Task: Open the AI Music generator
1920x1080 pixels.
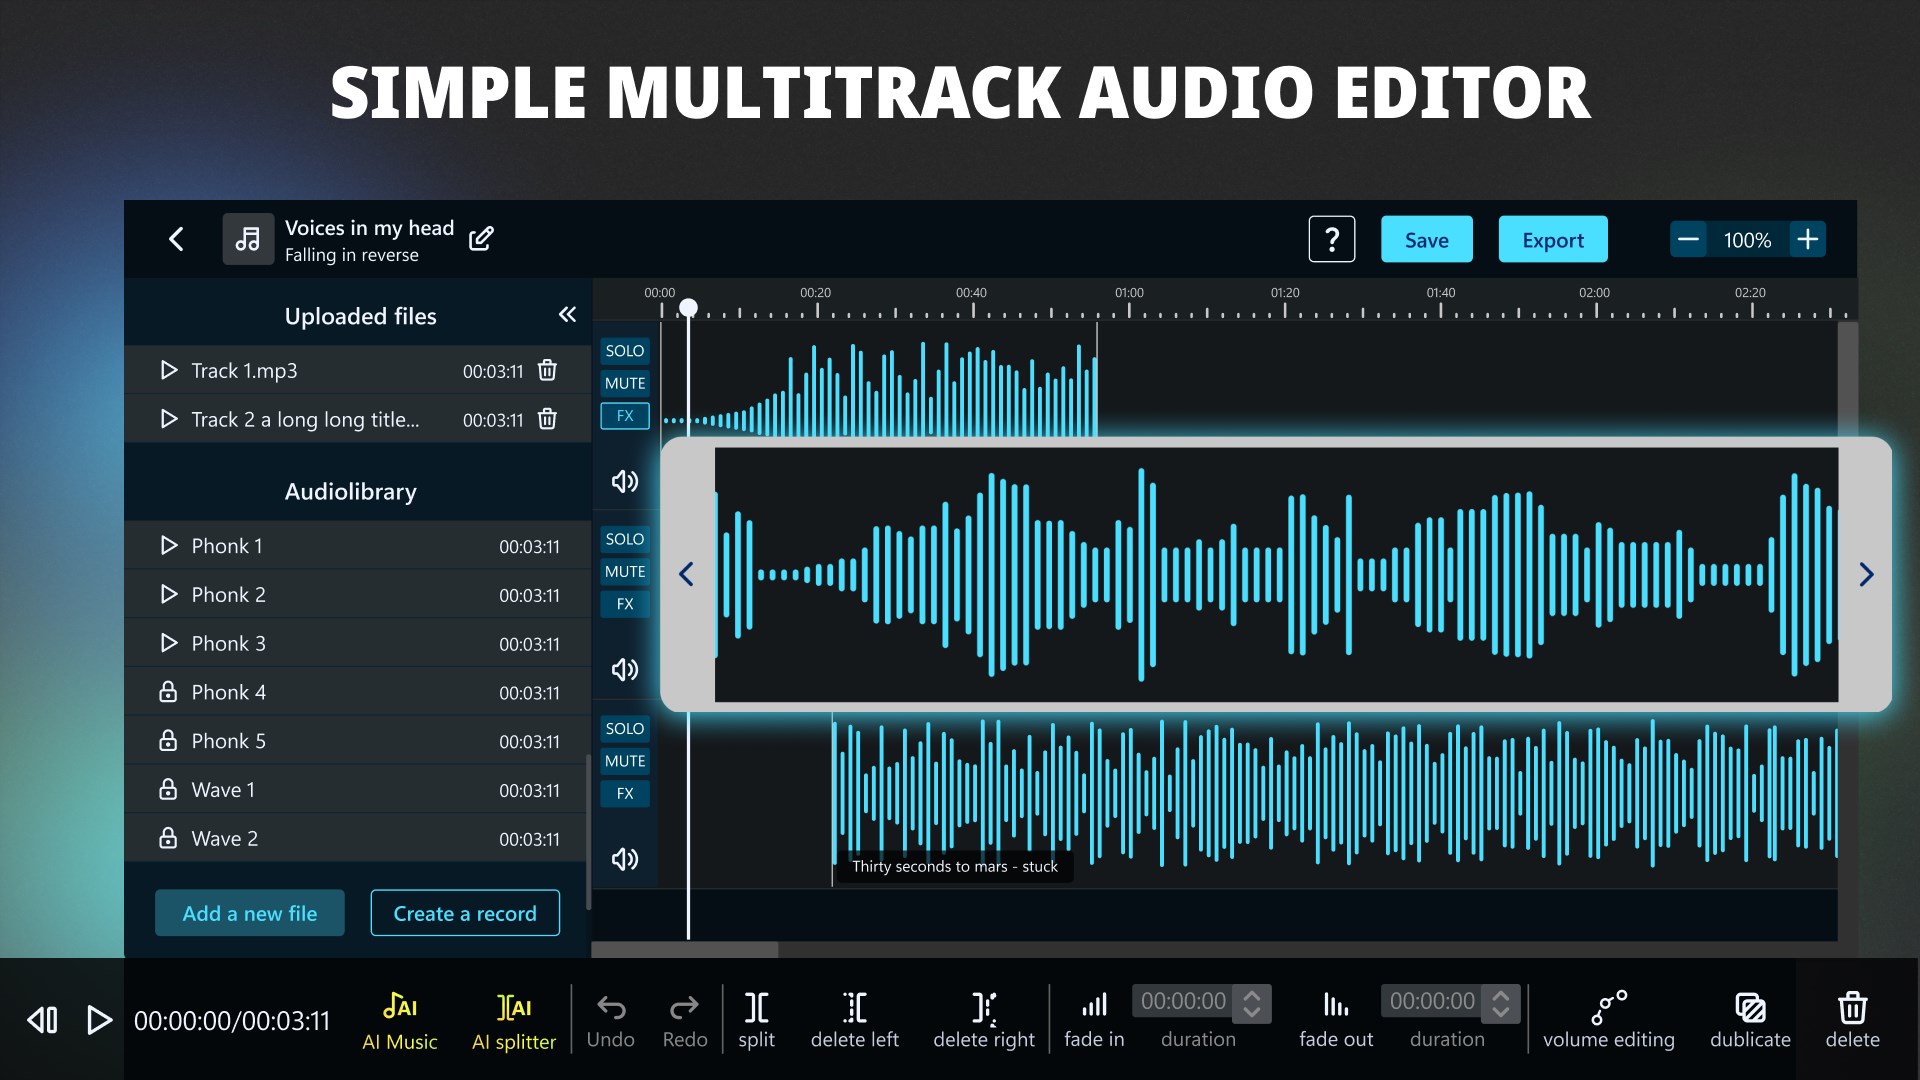Action: [399, 1018]
